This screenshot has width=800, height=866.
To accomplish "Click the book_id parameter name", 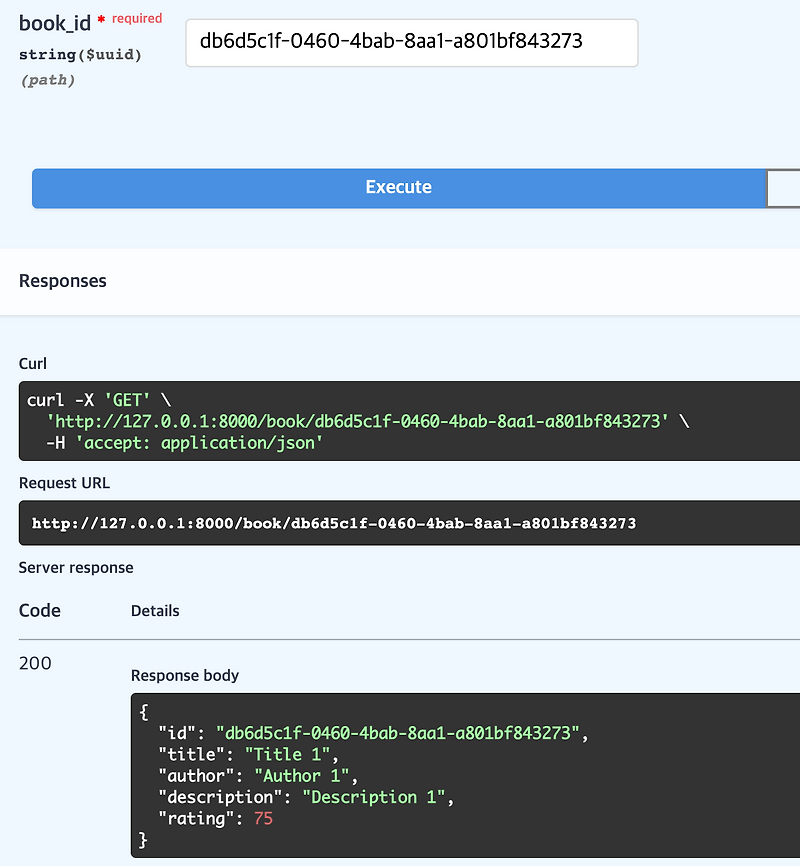I will pos(54,22).
